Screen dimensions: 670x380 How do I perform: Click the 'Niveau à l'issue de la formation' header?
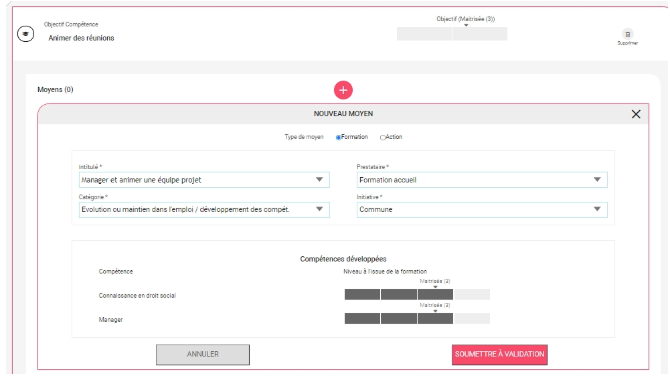pyautogui.click(x=385, y=271)
